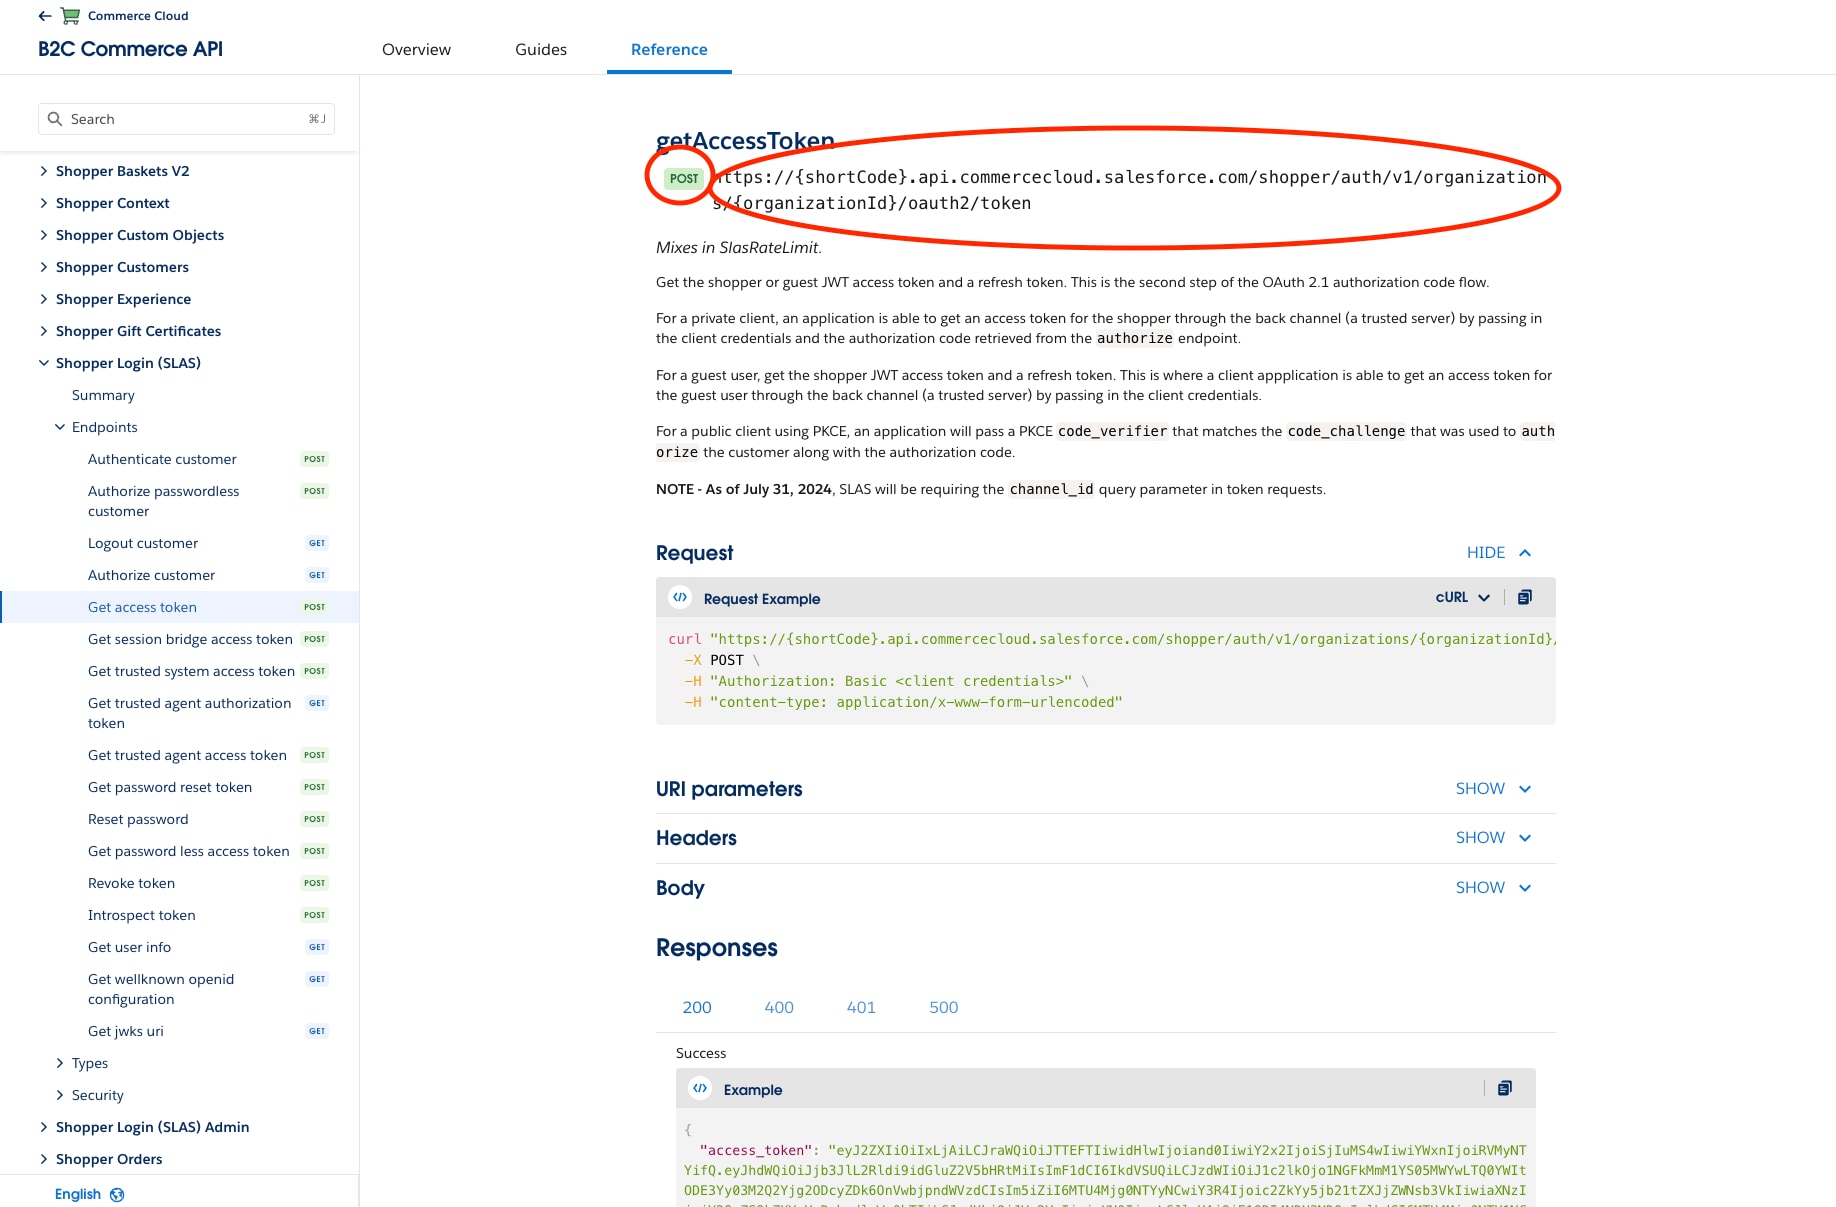Open the B2C Commerce API title link
The height and width of the screenshot is (1207, 1836).
(130, 49)
